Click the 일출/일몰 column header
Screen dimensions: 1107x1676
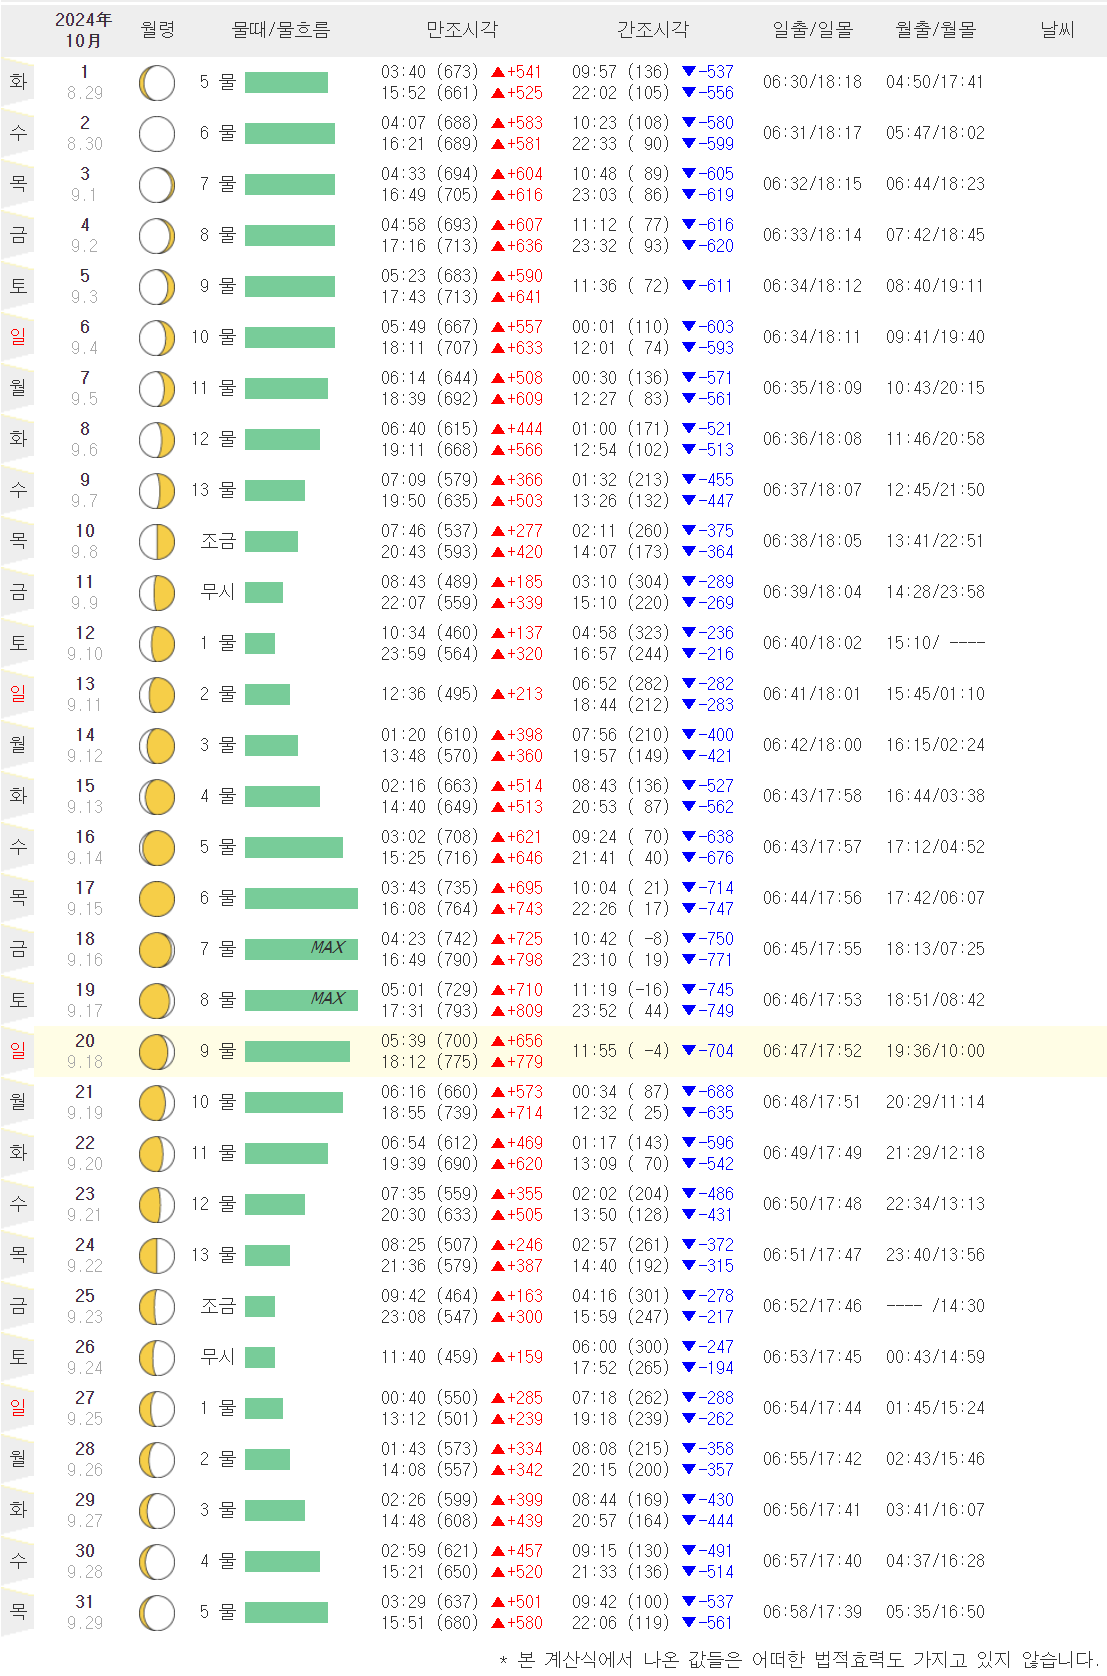click(x=813, y=30)
